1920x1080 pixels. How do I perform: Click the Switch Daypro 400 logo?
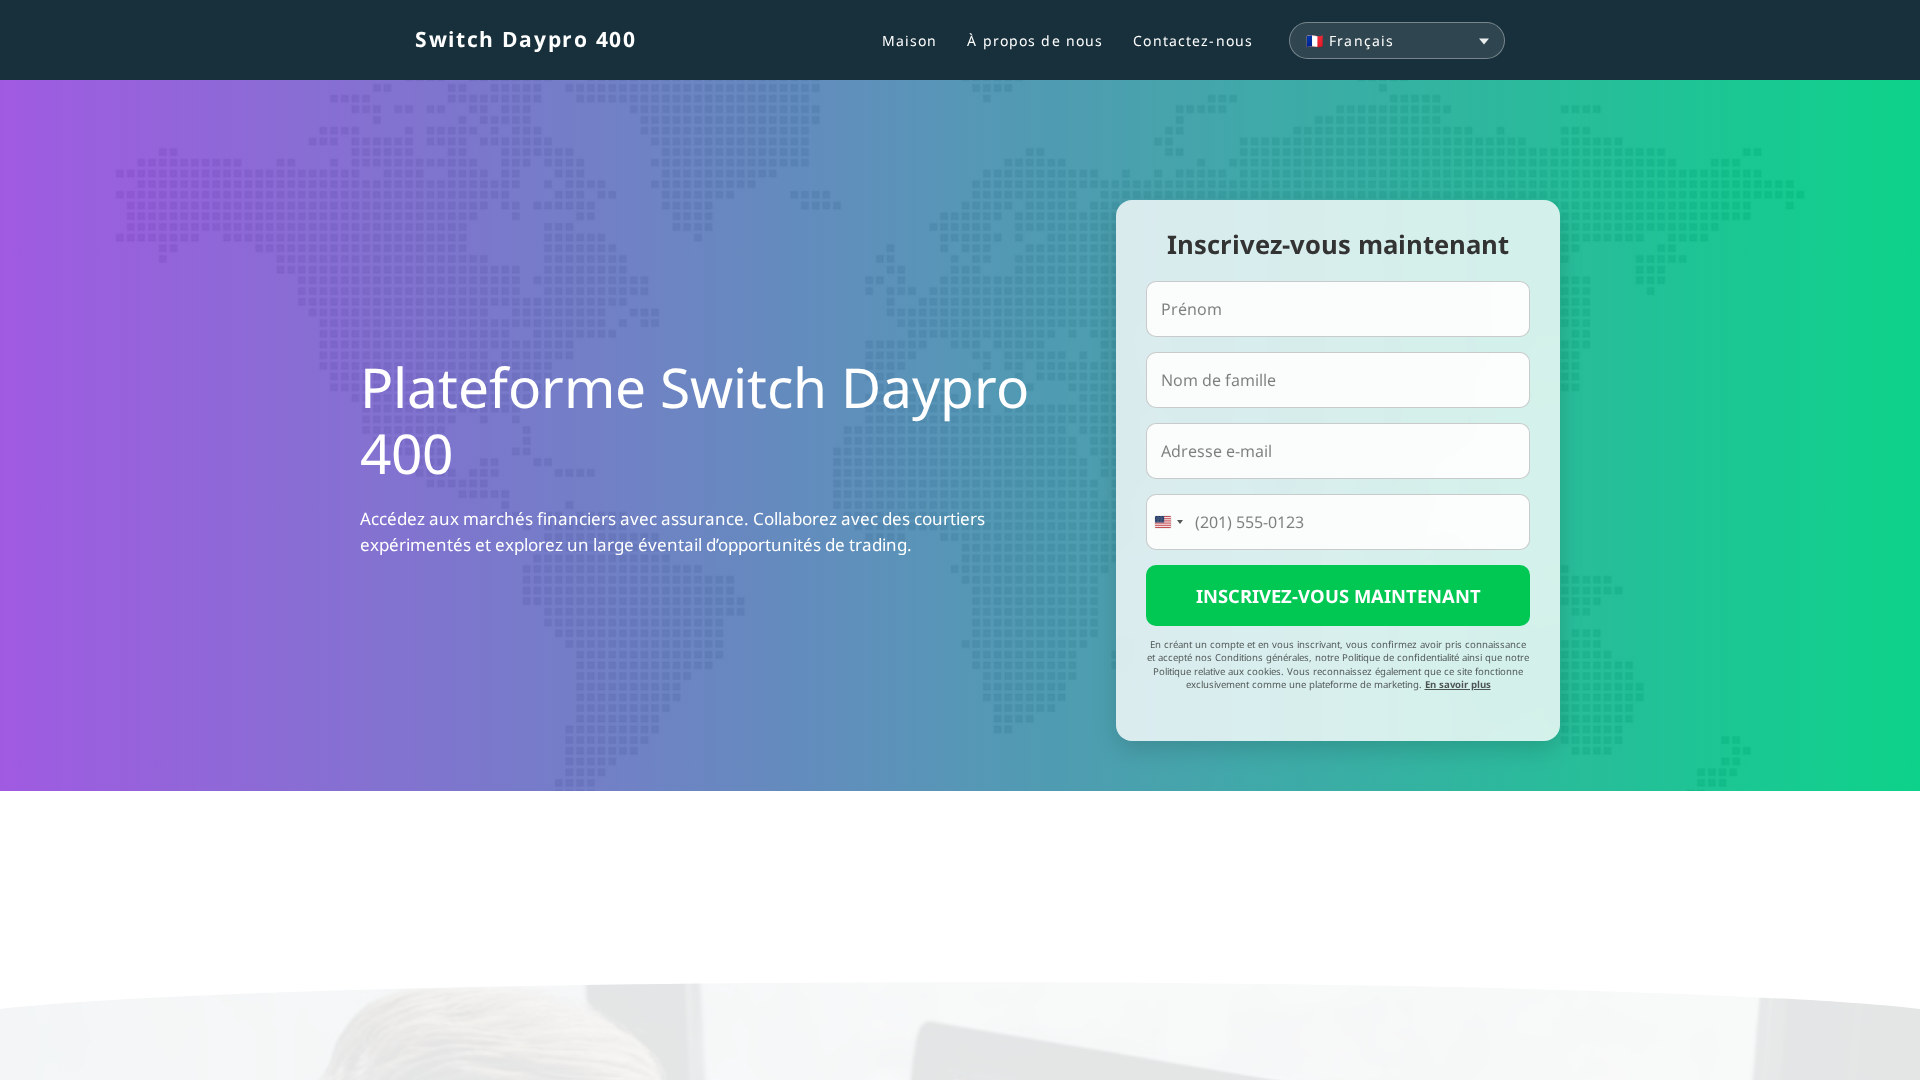point(525,39)
